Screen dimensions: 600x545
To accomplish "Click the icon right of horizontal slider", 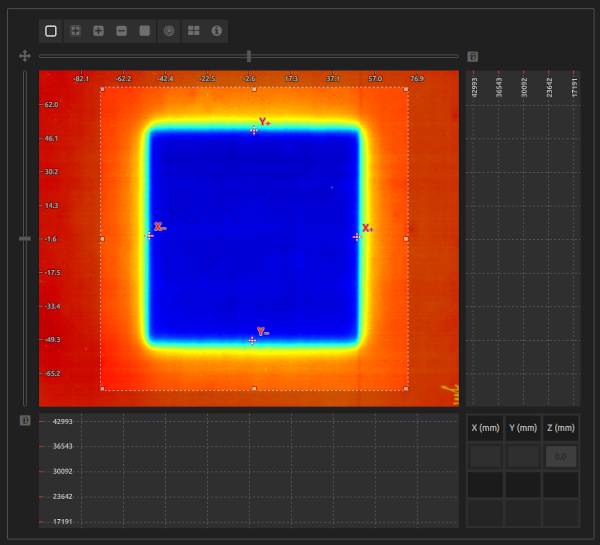I will click(x=473, y=57).
